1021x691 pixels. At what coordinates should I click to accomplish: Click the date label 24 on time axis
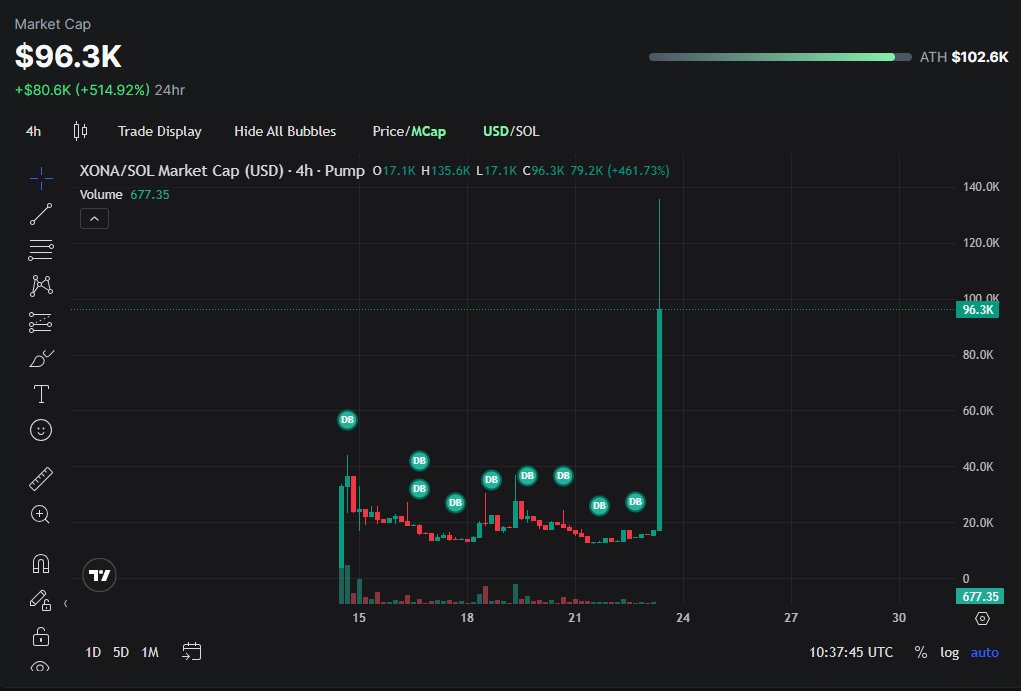682,617
